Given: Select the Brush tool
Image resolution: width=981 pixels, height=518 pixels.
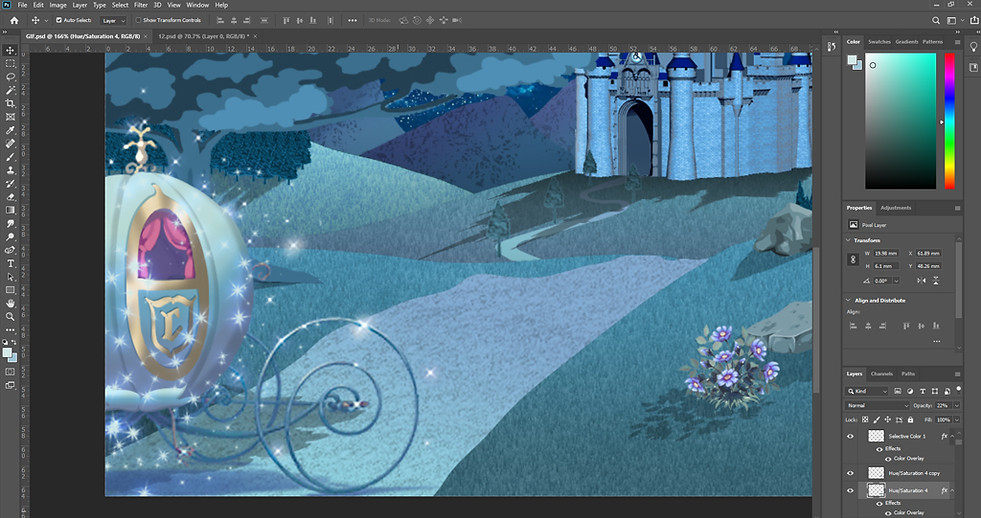Looking at the screenshot, I should (10, 157).
